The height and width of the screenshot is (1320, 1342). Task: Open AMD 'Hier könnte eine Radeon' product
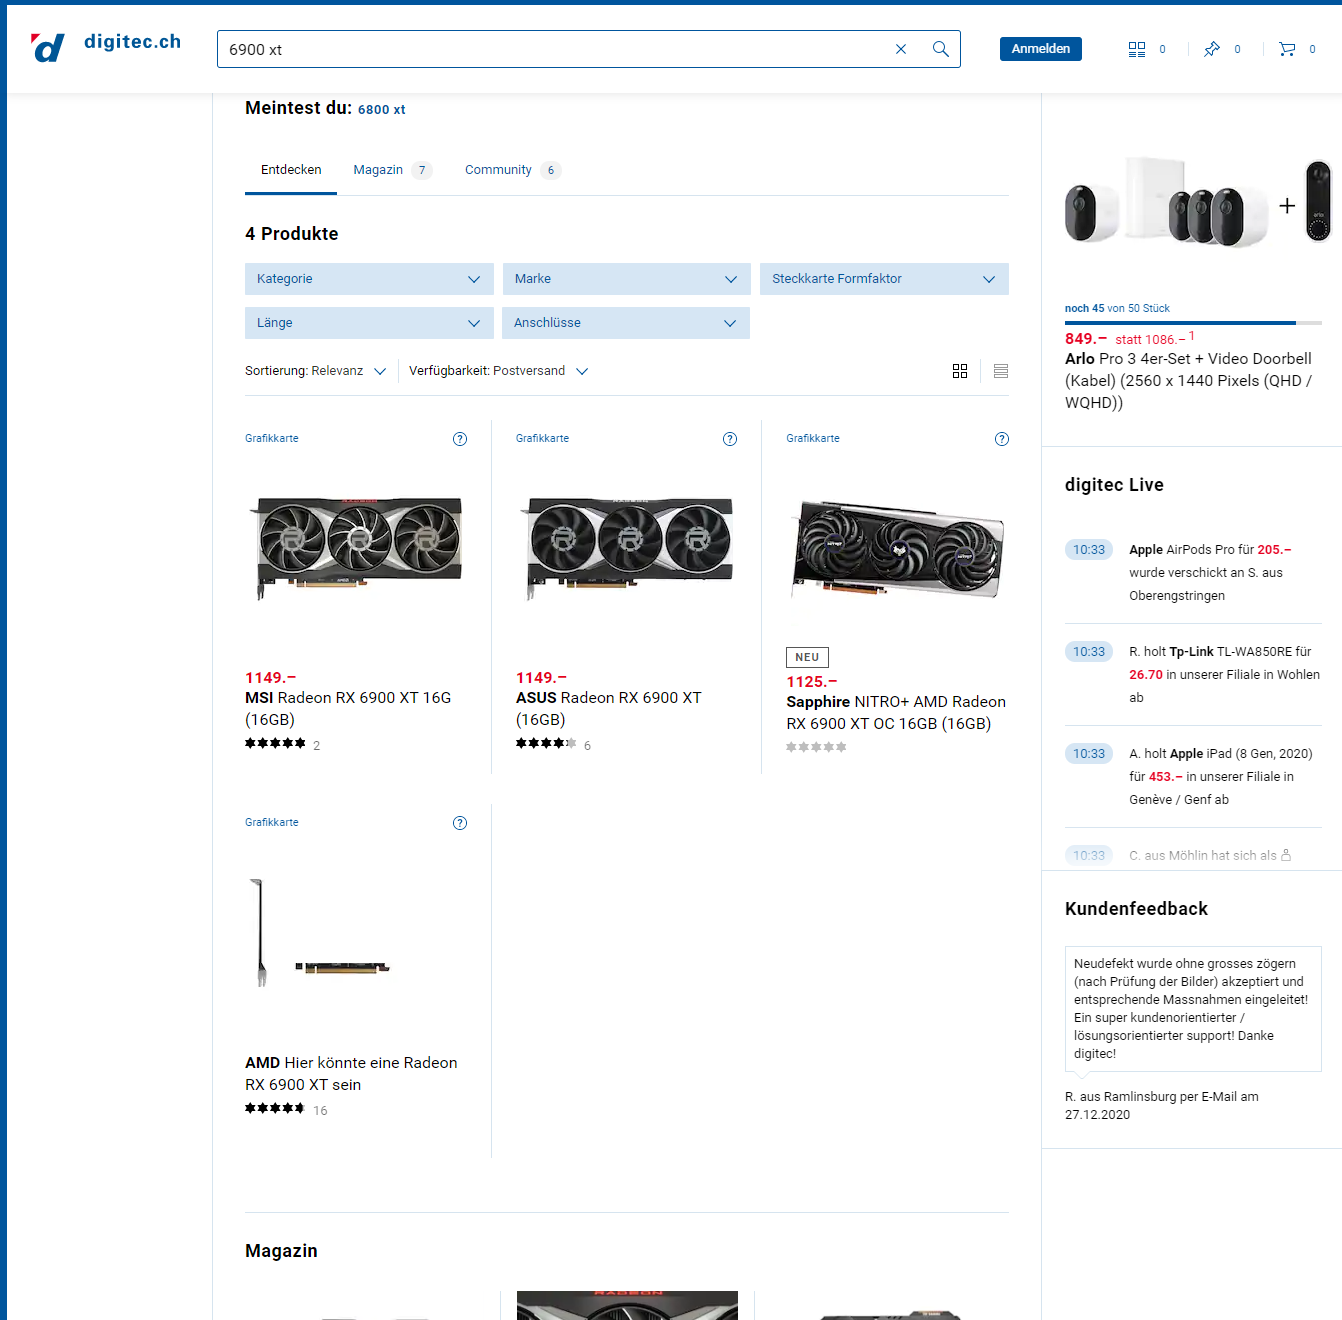point(351,1074)
